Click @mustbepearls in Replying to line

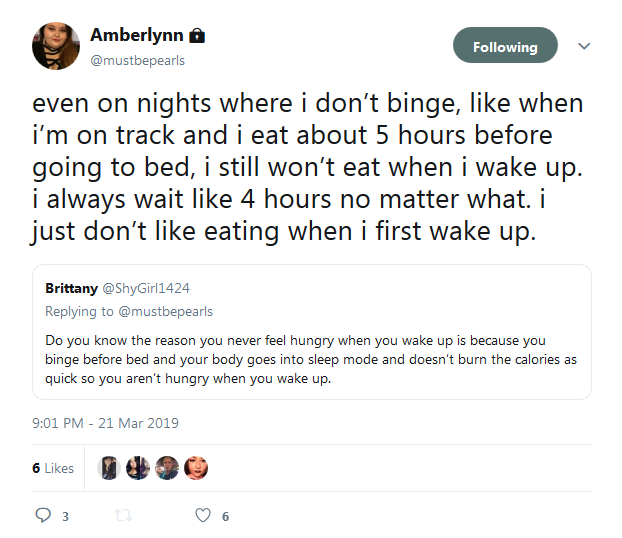(x=165, y=311)
